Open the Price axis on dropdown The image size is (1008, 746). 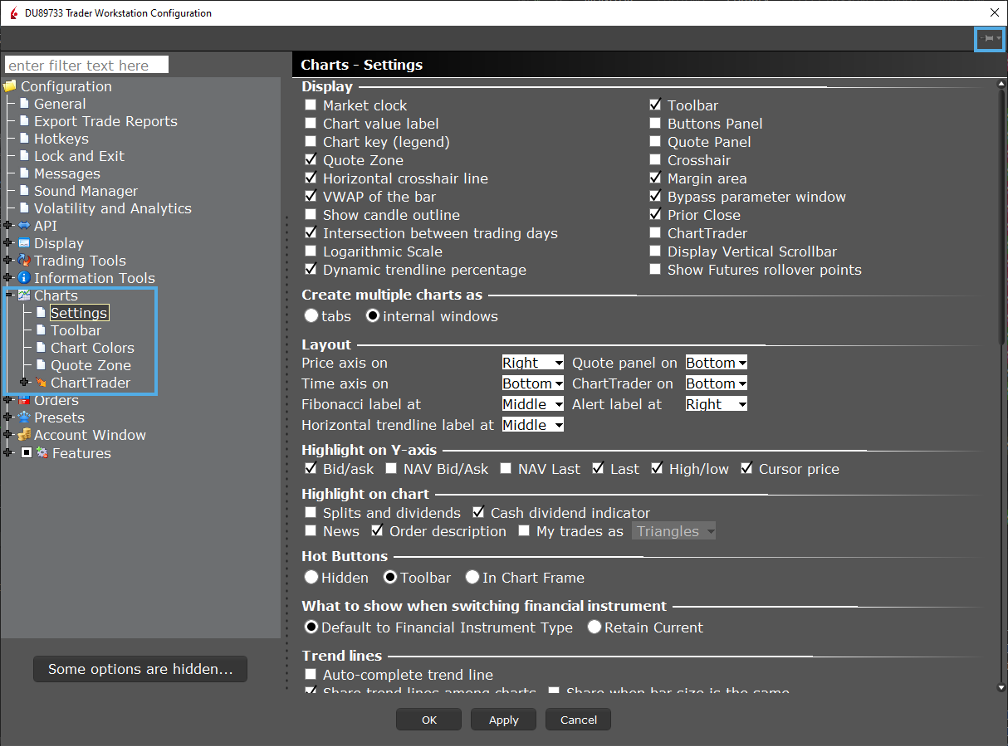[x=532, y=363]
